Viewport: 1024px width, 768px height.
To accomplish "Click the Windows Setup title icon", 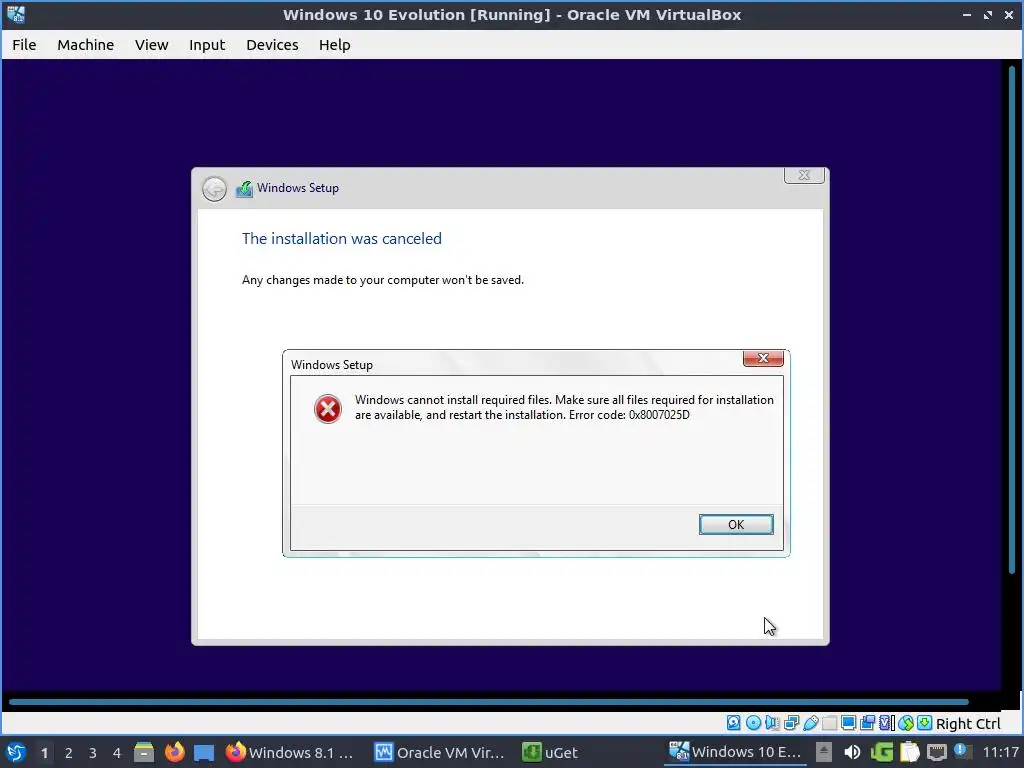I will coord(244,188).
